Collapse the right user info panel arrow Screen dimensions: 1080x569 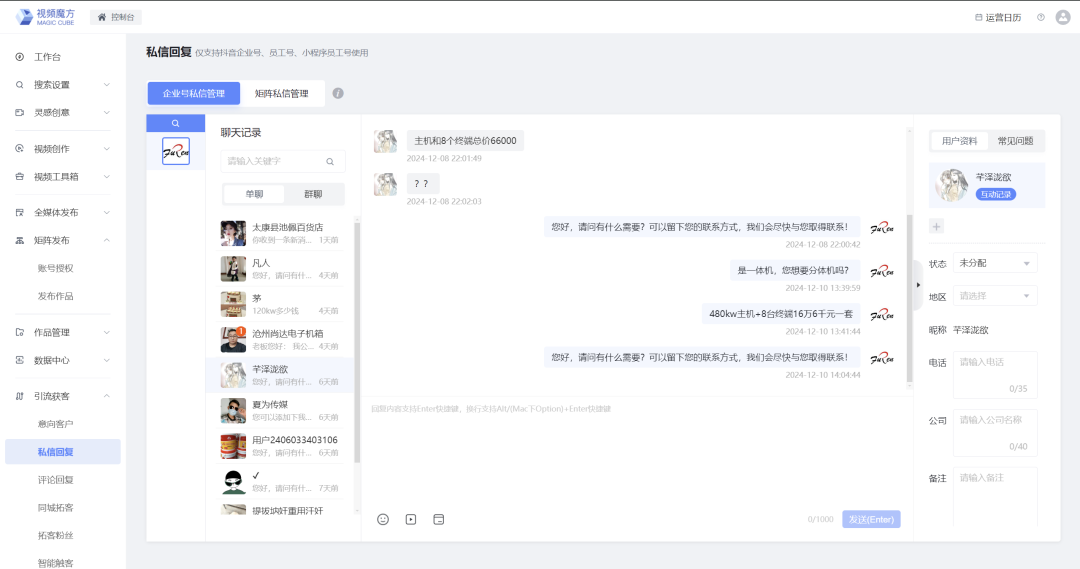(918, 284)
